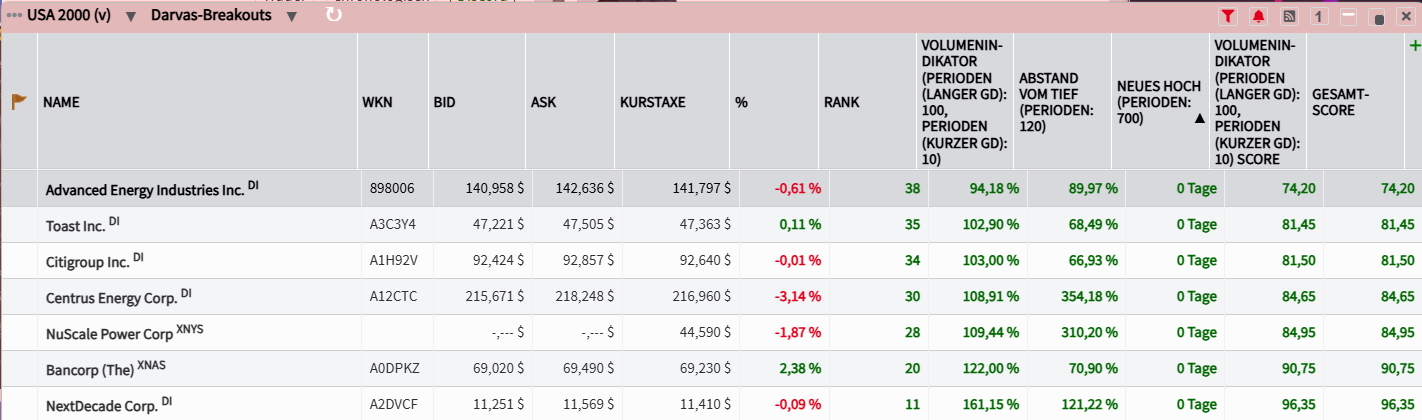This screenshot has width=1422, height=420.
Task: Select the Darvas-Breakouts screener title
Action: coord(211,15)
